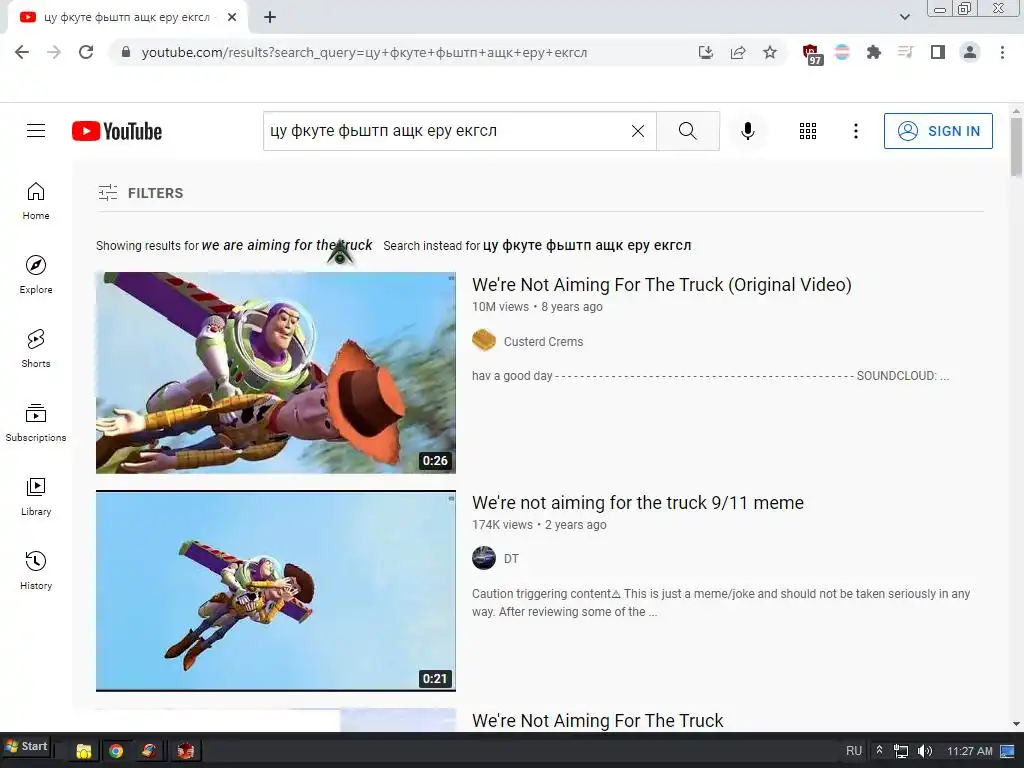Go to Home in the sidebar

[x=36, y=201]
